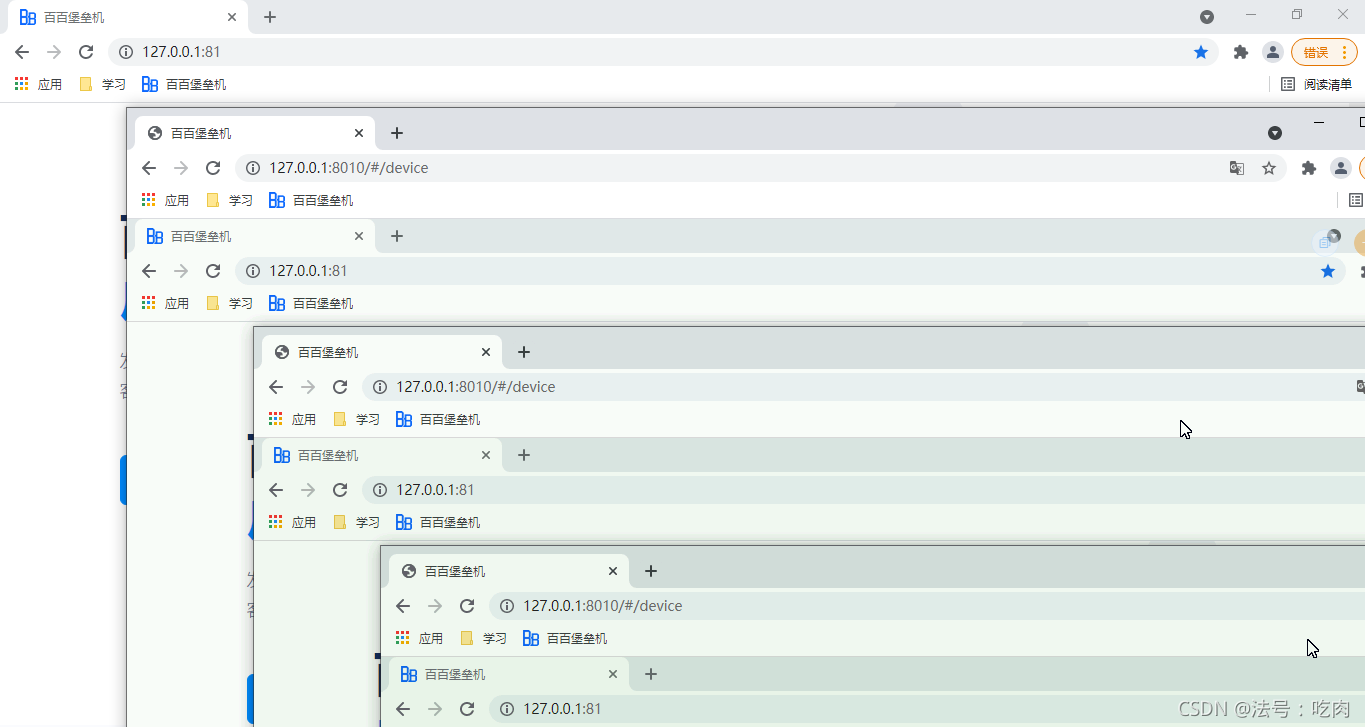
Task: Open 学习 folder in middle 8010/#/device window
Action: (x=357, y=419)
